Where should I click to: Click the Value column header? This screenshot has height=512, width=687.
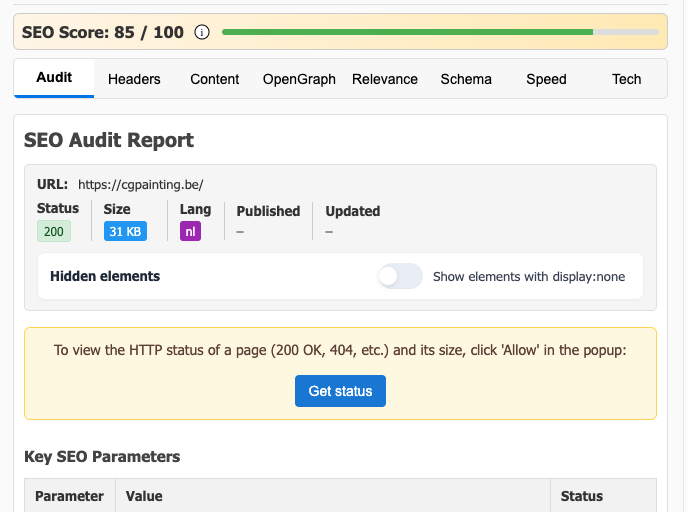point(144,496)
